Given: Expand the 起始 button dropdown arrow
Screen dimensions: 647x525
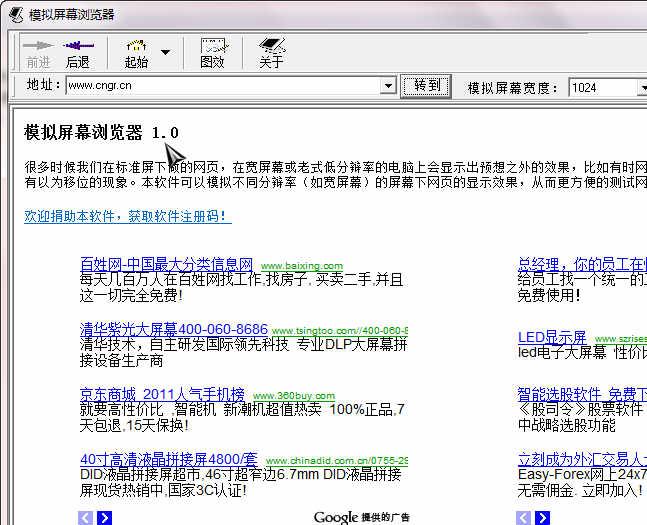Looking at the screenshot, I should (x=165, y=52).
